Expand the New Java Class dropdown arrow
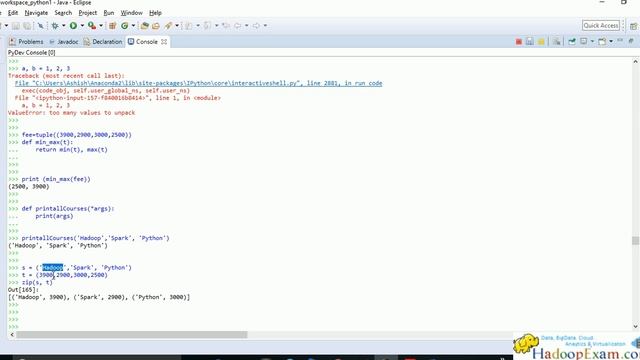The width and height of the screenshot is (640, 360). click(x=133, y=26)
